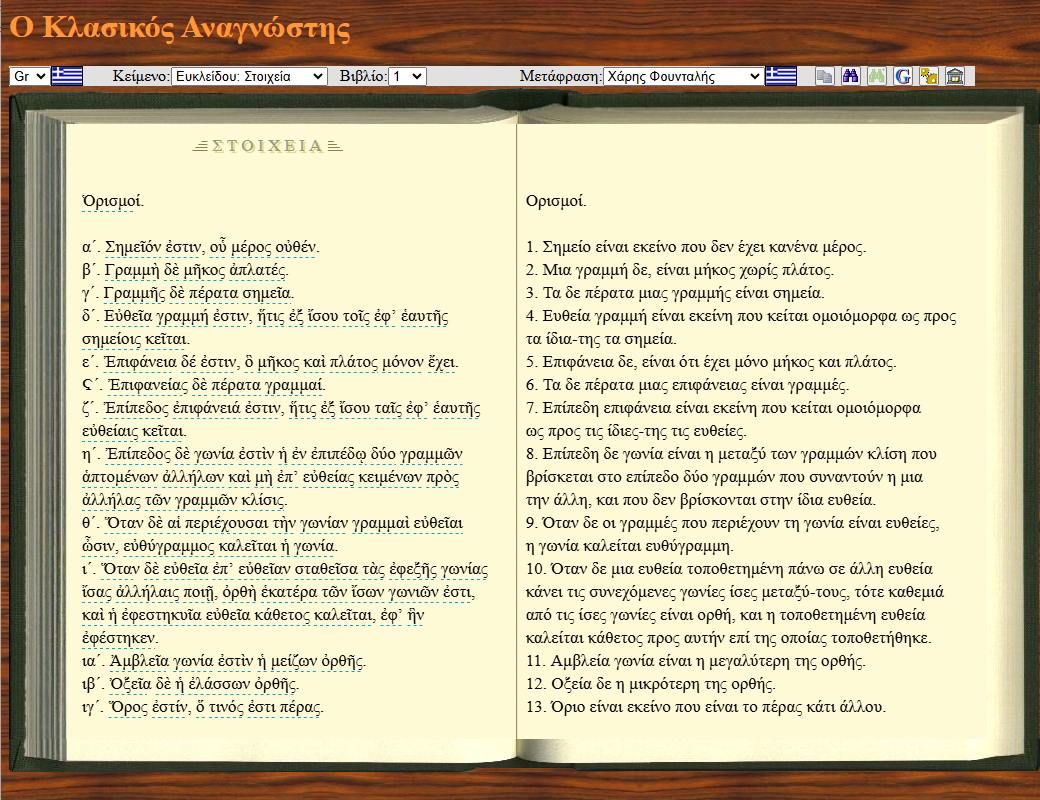Click the underlined word τινός

coord(226,707)
